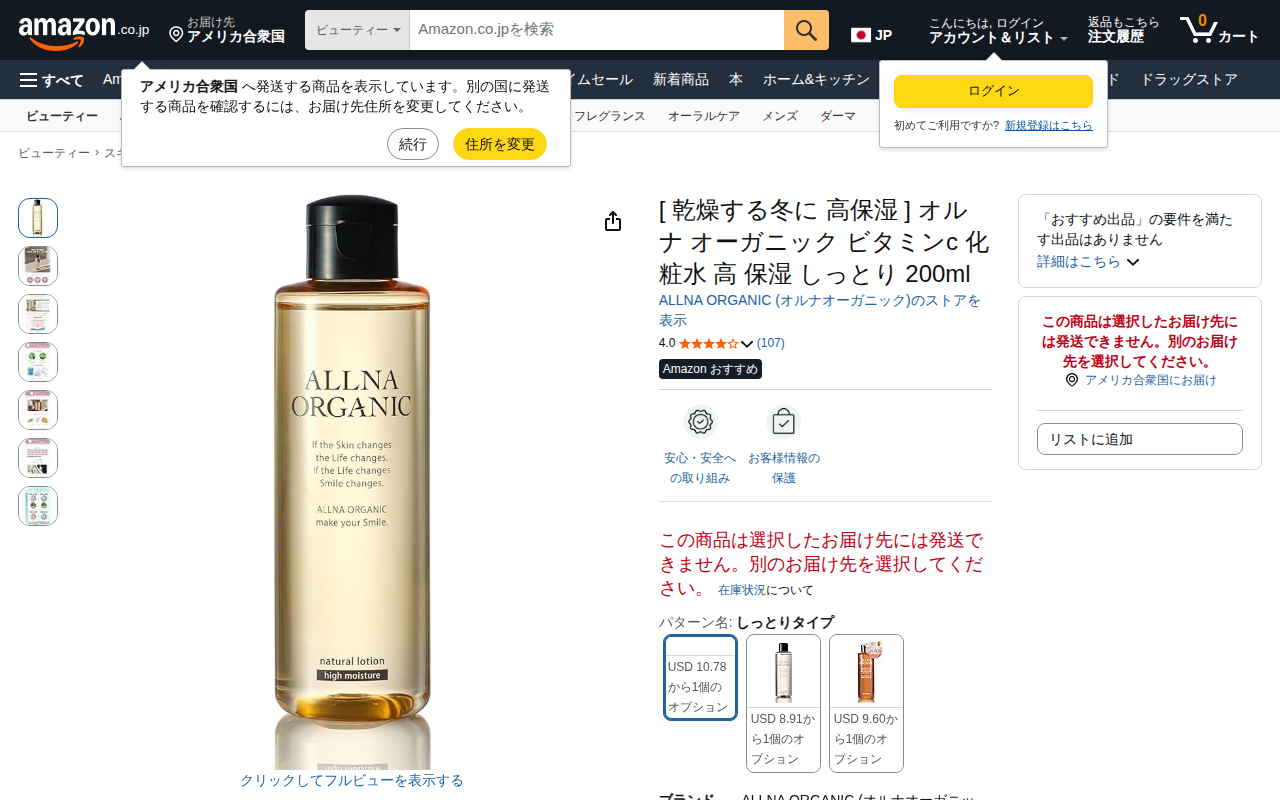
Task: Click the orange search magnifier button
Action: (x=806, y=30)
